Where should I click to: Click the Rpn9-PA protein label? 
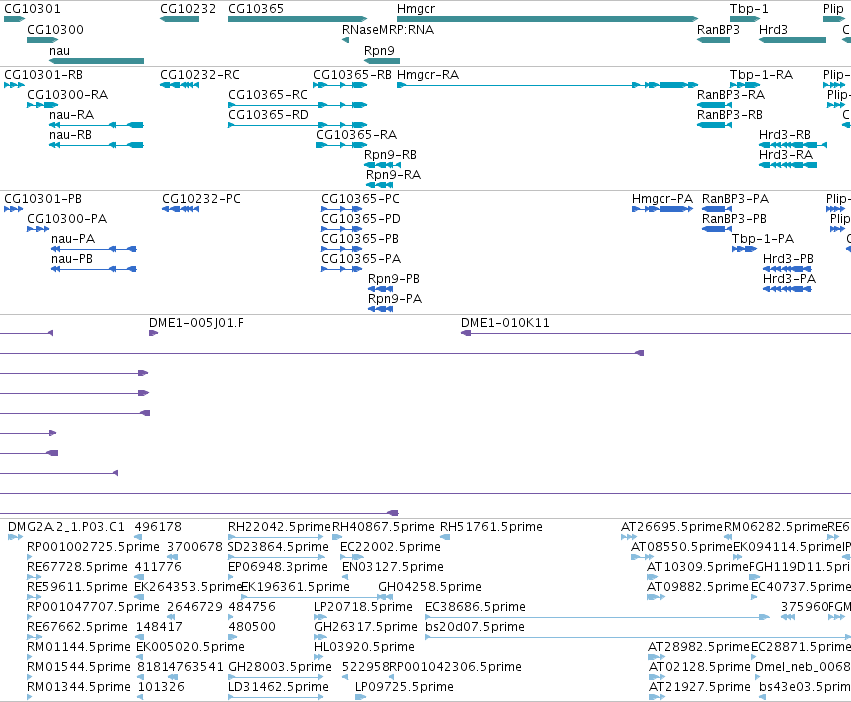pyautogui.click(x=395, y=299)
